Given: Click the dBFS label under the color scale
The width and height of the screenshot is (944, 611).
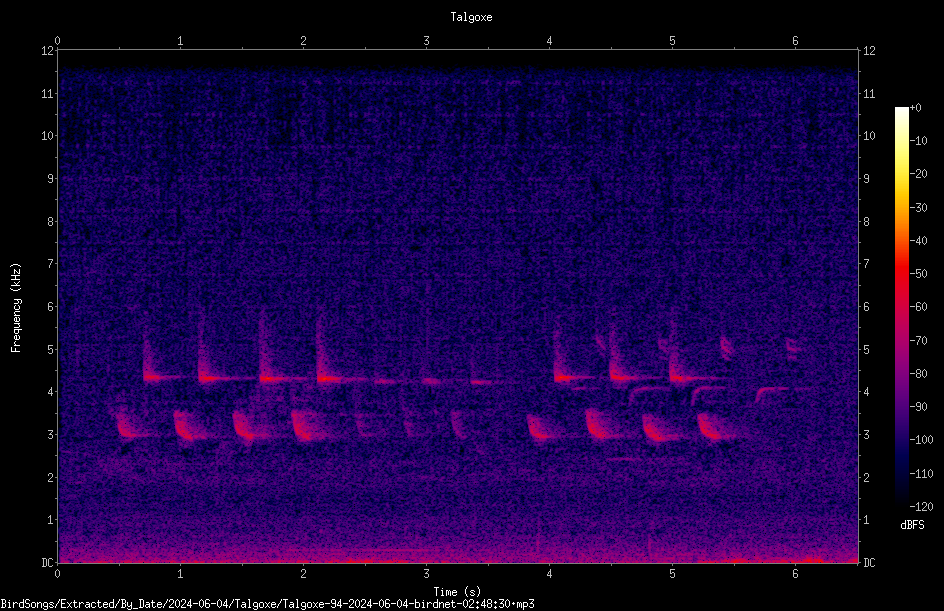Looking at the screenshot, I should pyautogui.click(x=912, y=525).
